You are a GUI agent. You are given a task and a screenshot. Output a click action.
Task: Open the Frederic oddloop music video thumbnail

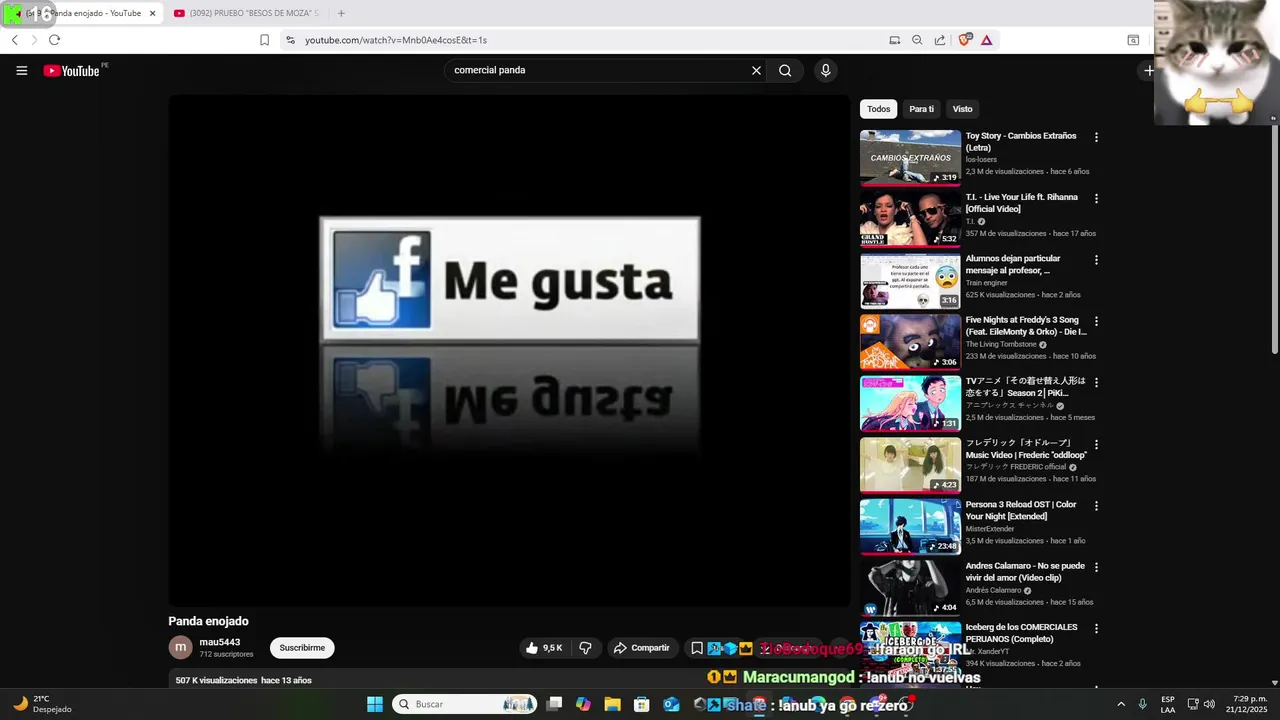pos(910,464)
